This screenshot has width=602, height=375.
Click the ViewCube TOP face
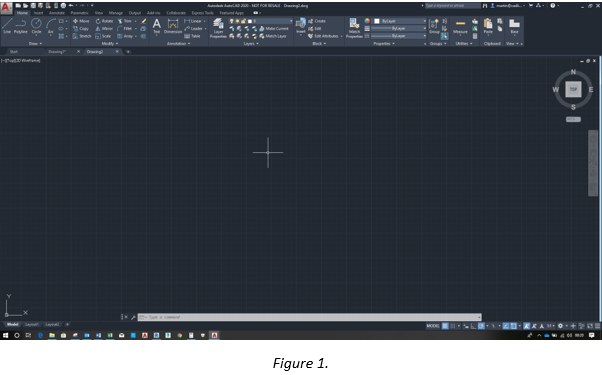pos(573,89)
